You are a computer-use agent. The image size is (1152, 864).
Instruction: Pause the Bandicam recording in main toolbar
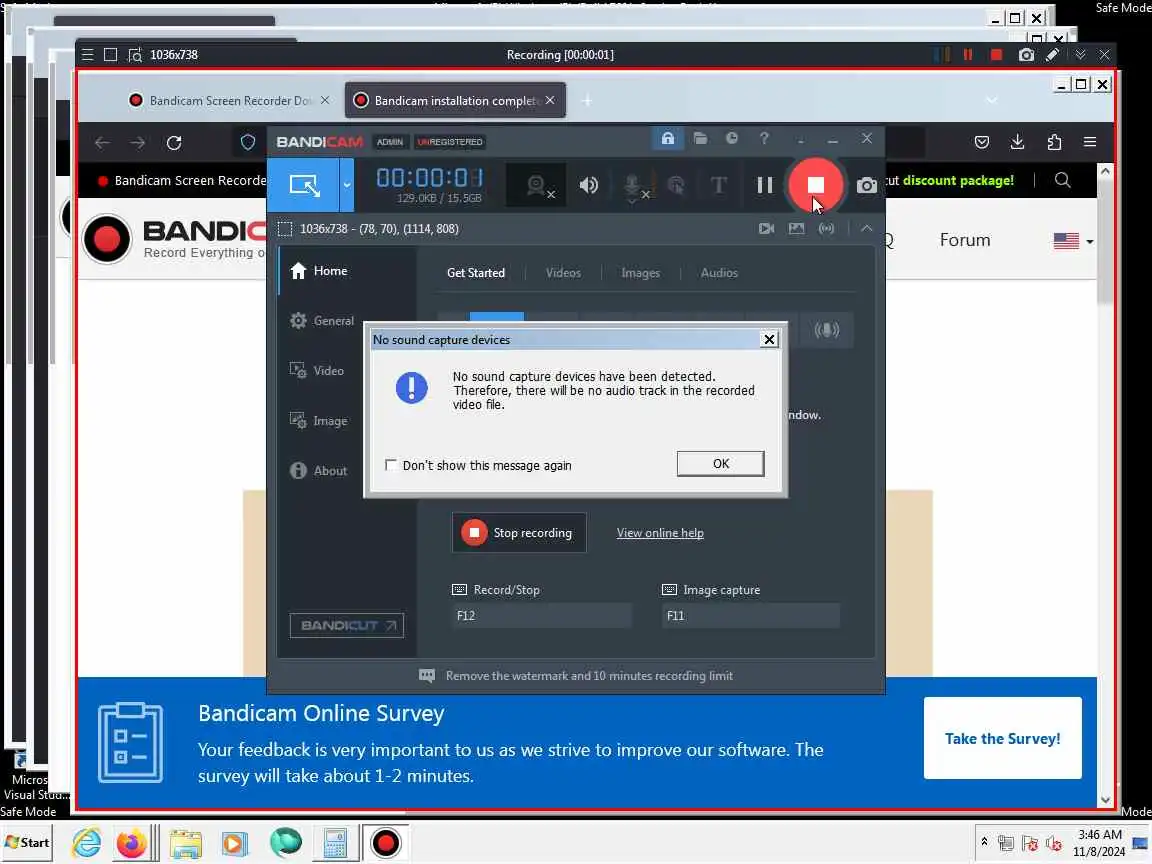coord(765,185)
